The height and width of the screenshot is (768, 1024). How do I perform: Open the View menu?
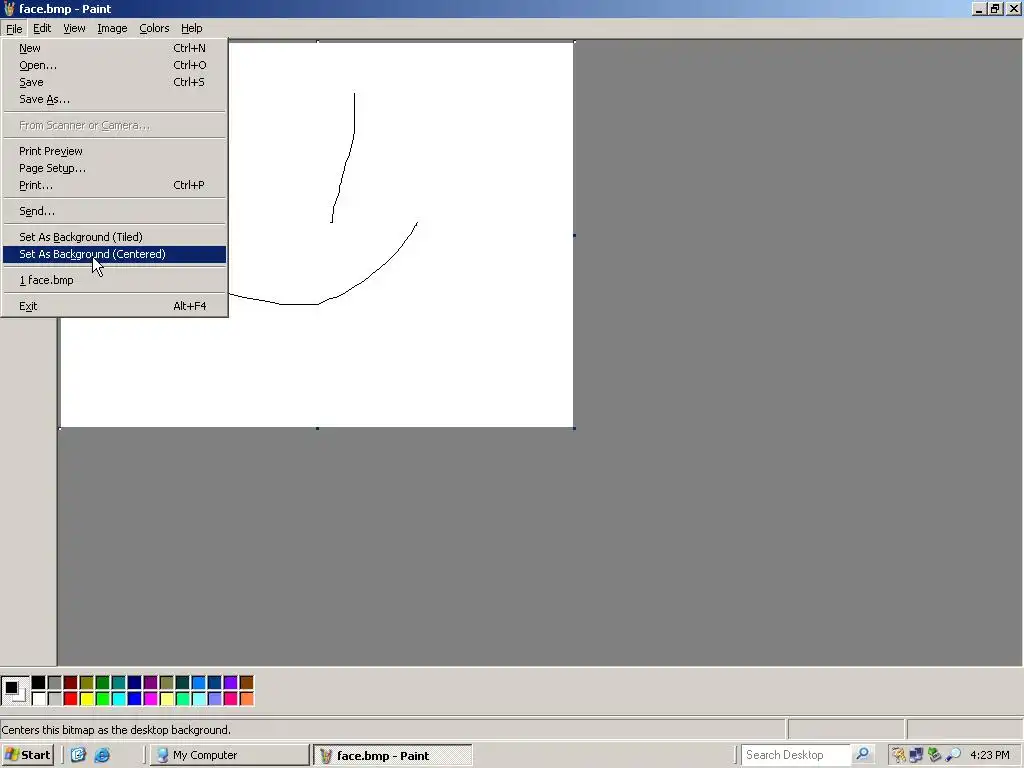point(74,28)
